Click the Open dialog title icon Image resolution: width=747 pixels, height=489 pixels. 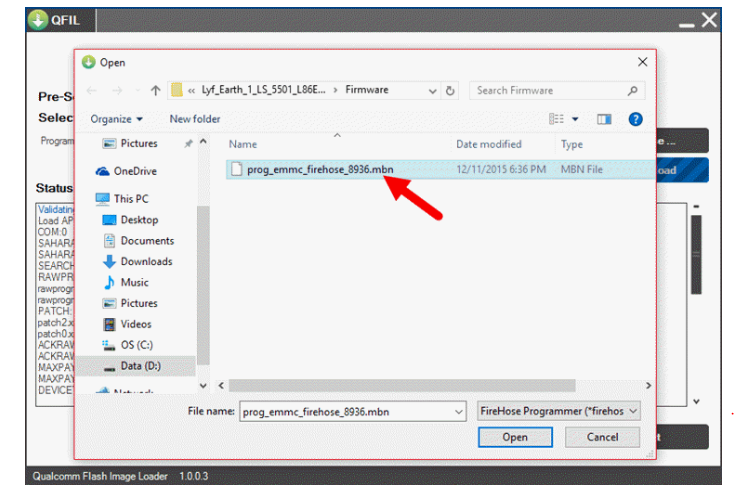pos(89,62)
